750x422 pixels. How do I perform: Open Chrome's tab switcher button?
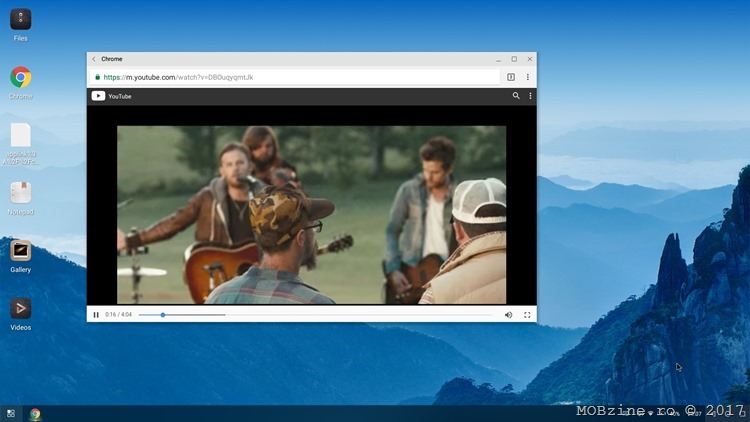click(x=511, y=77)
